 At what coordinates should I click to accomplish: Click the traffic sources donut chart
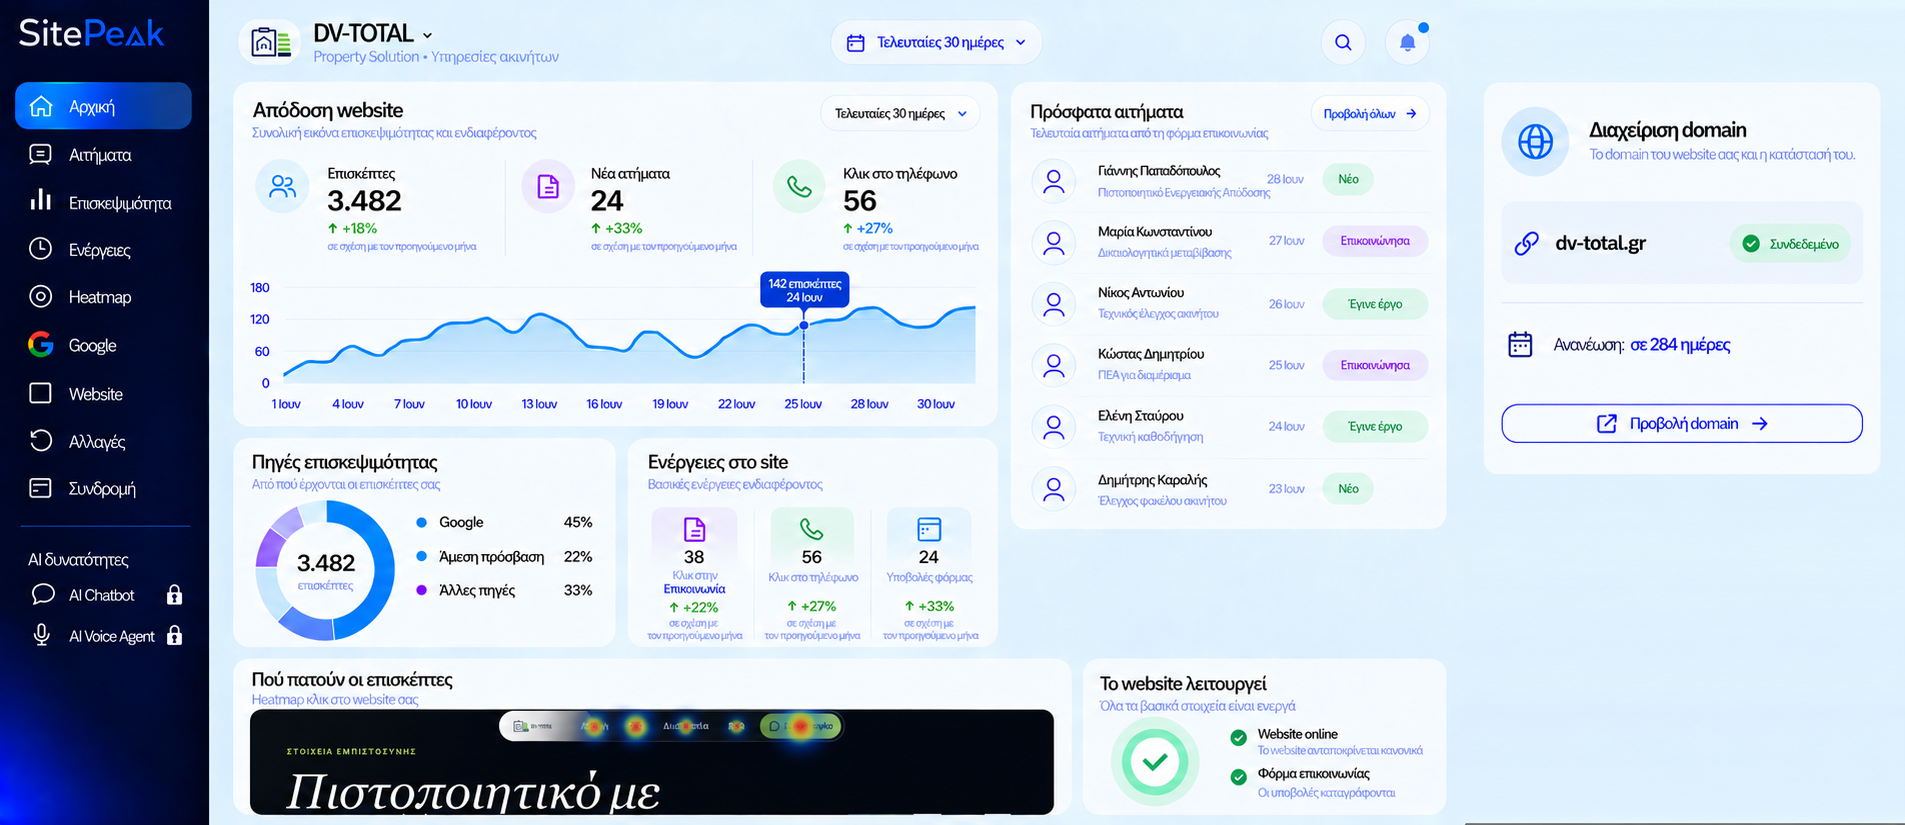(x=325, y=570)
